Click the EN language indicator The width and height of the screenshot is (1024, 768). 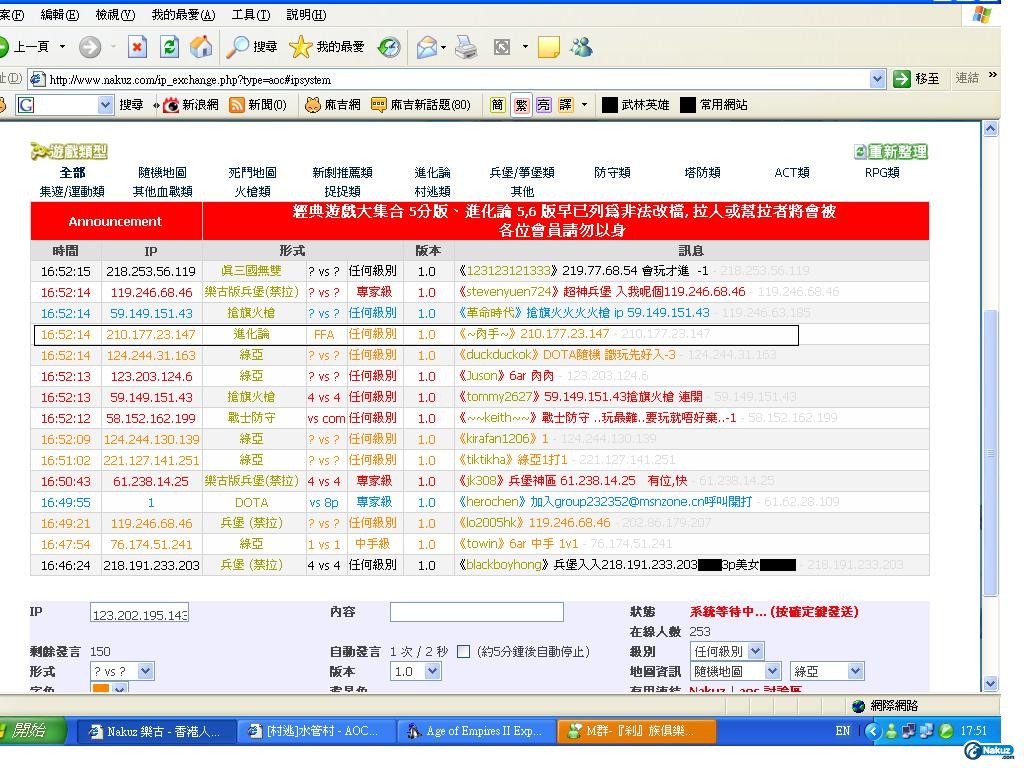tap(842, 731)
